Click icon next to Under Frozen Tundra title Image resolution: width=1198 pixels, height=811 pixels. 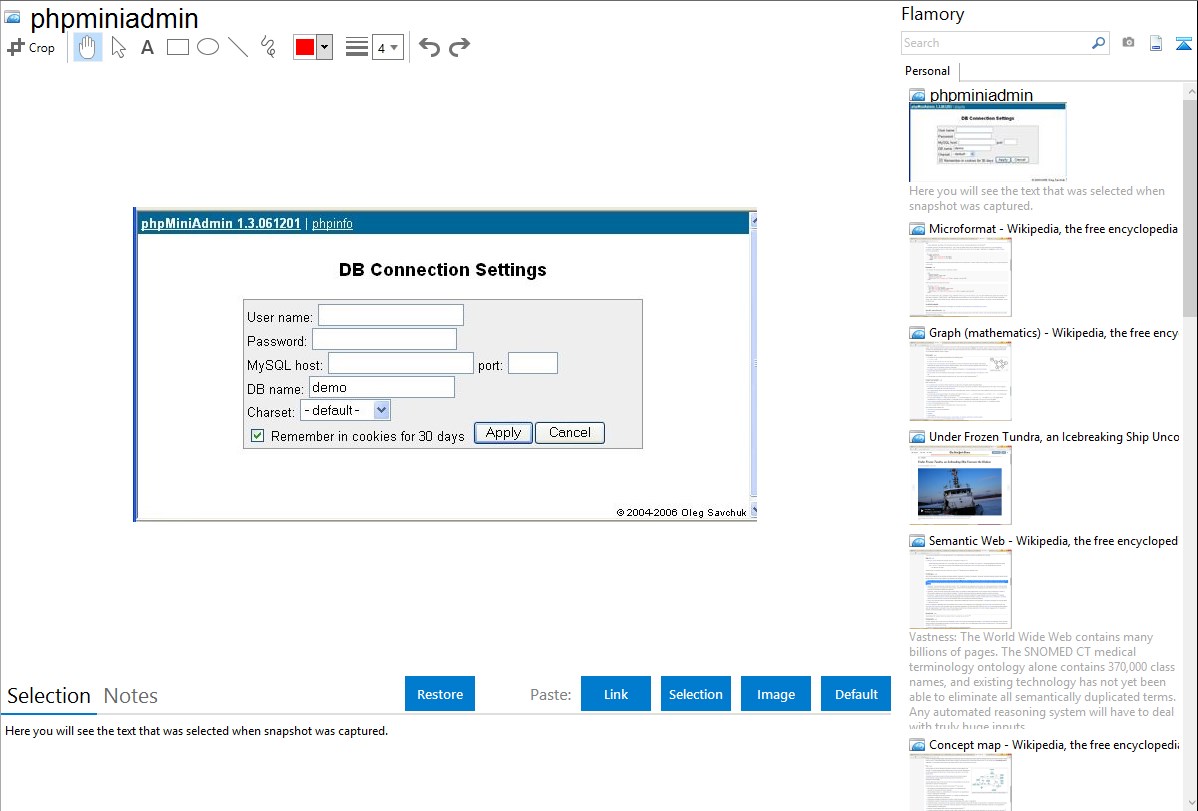point(917,437)
